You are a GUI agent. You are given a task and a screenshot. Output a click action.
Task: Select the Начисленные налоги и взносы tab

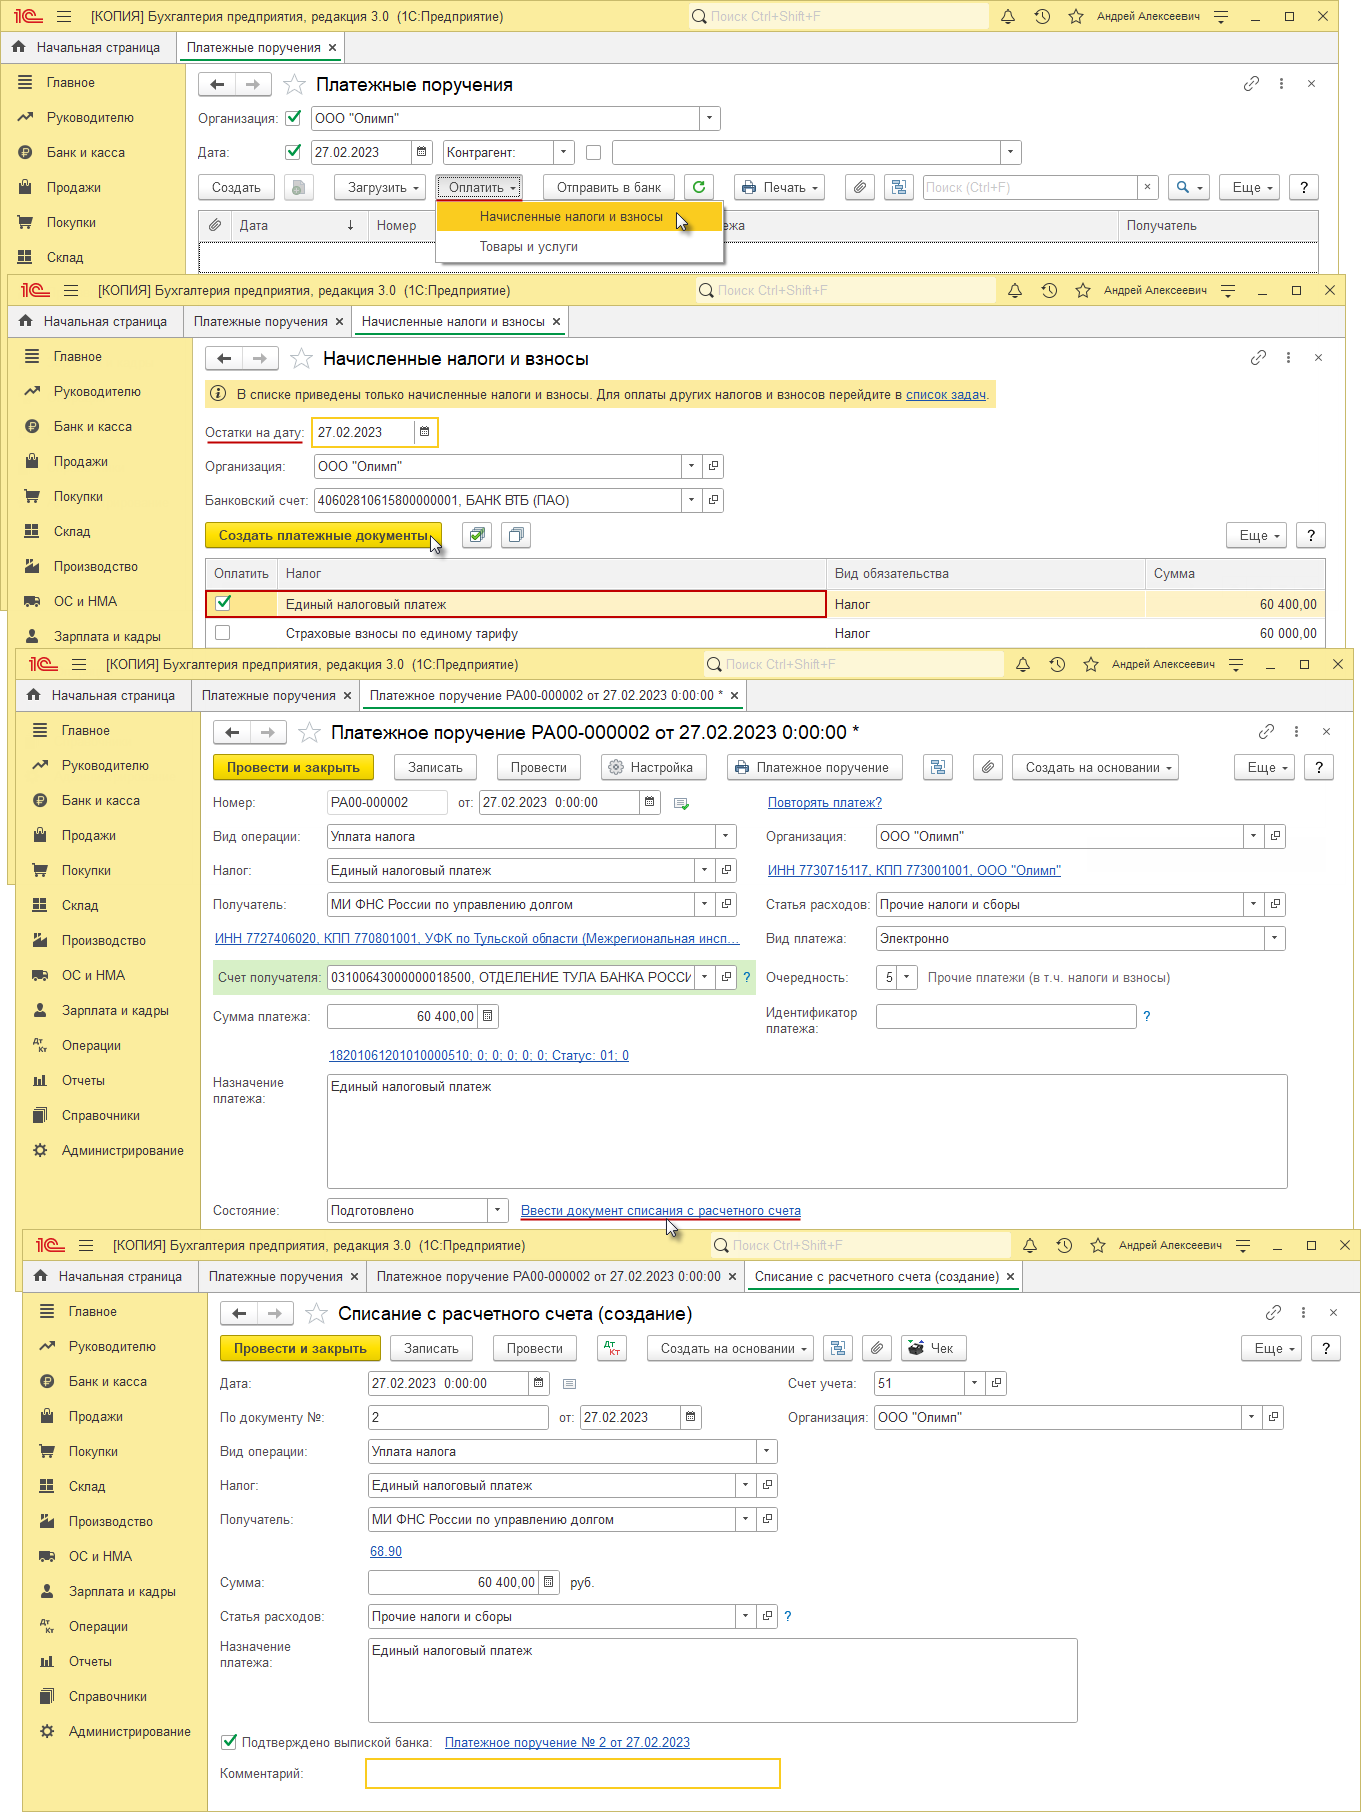tap(453, 322)
